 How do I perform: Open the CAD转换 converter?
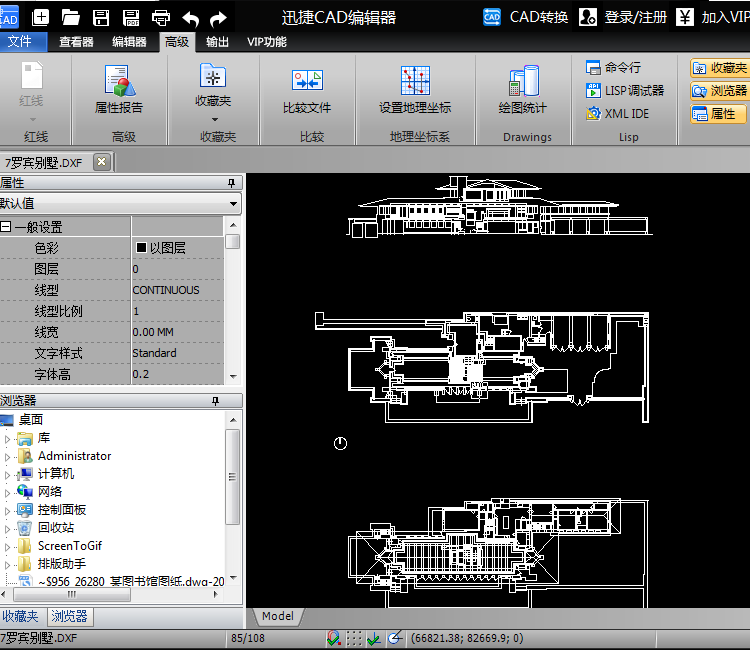(525, 17)
